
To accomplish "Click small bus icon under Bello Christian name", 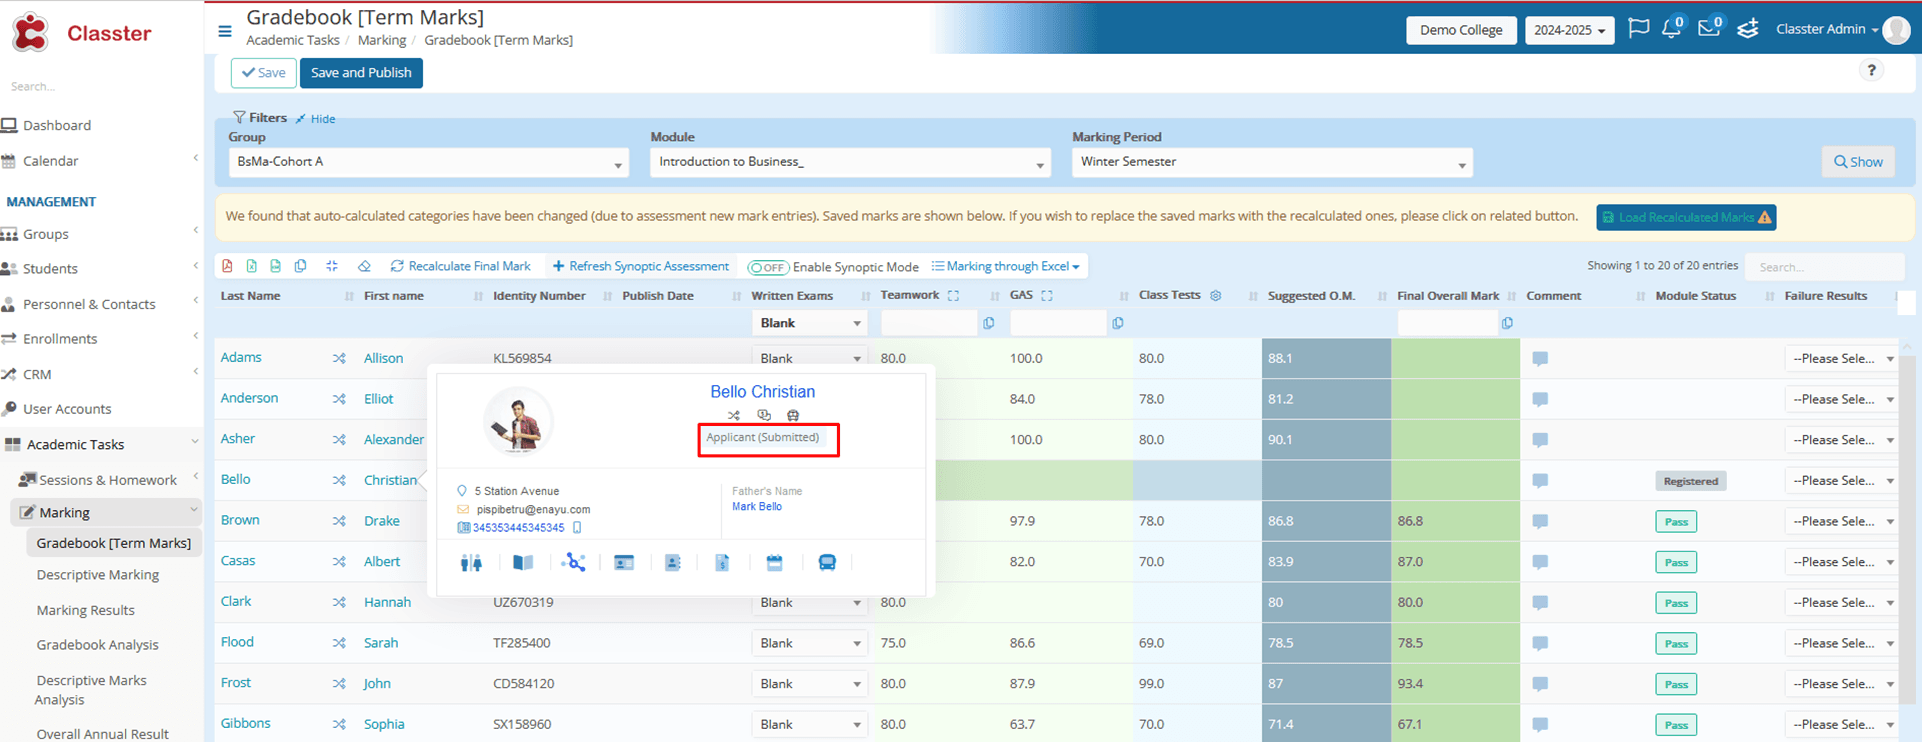I will tap(793, 415).
